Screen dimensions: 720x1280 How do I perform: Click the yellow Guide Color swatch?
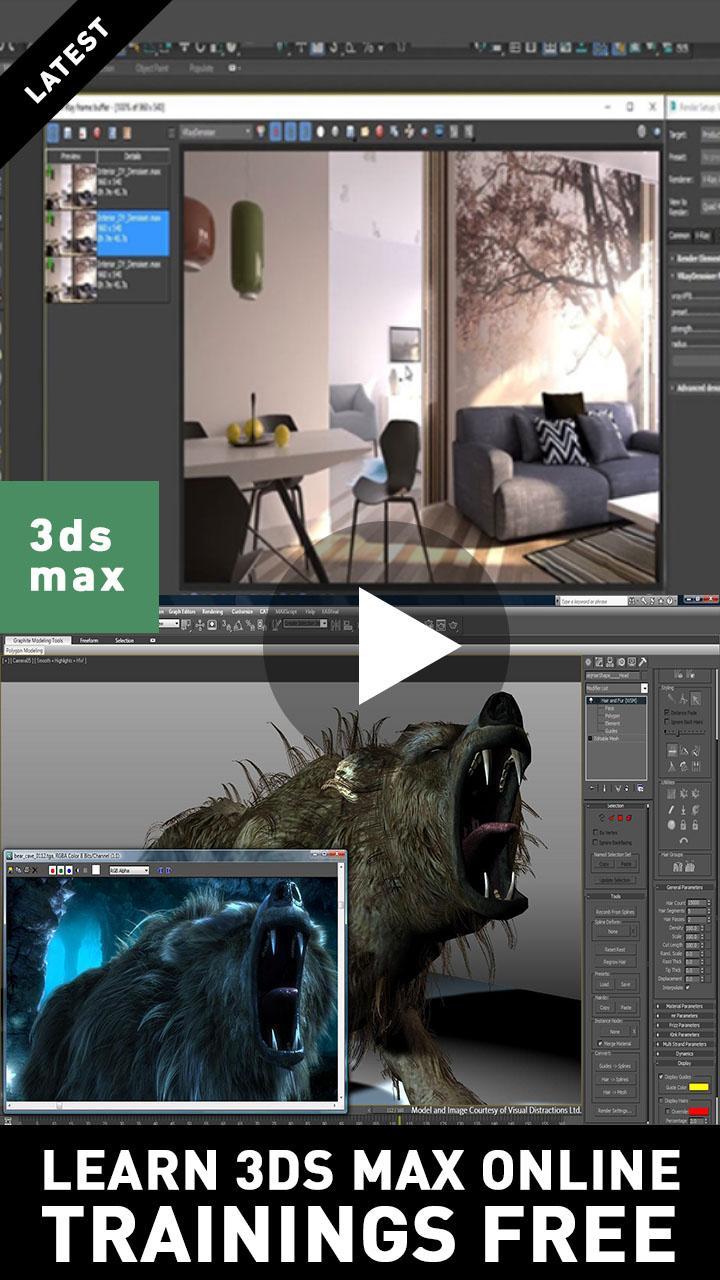[698, 1086]
